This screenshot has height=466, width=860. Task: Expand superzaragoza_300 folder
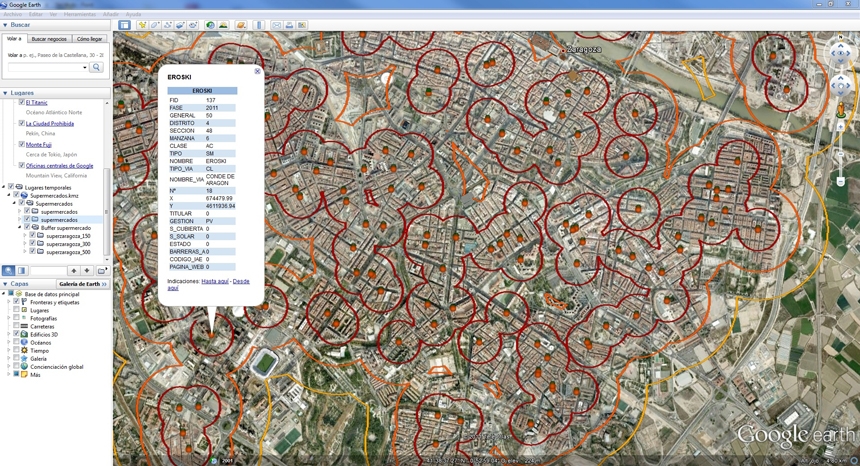tap(25, 244)
